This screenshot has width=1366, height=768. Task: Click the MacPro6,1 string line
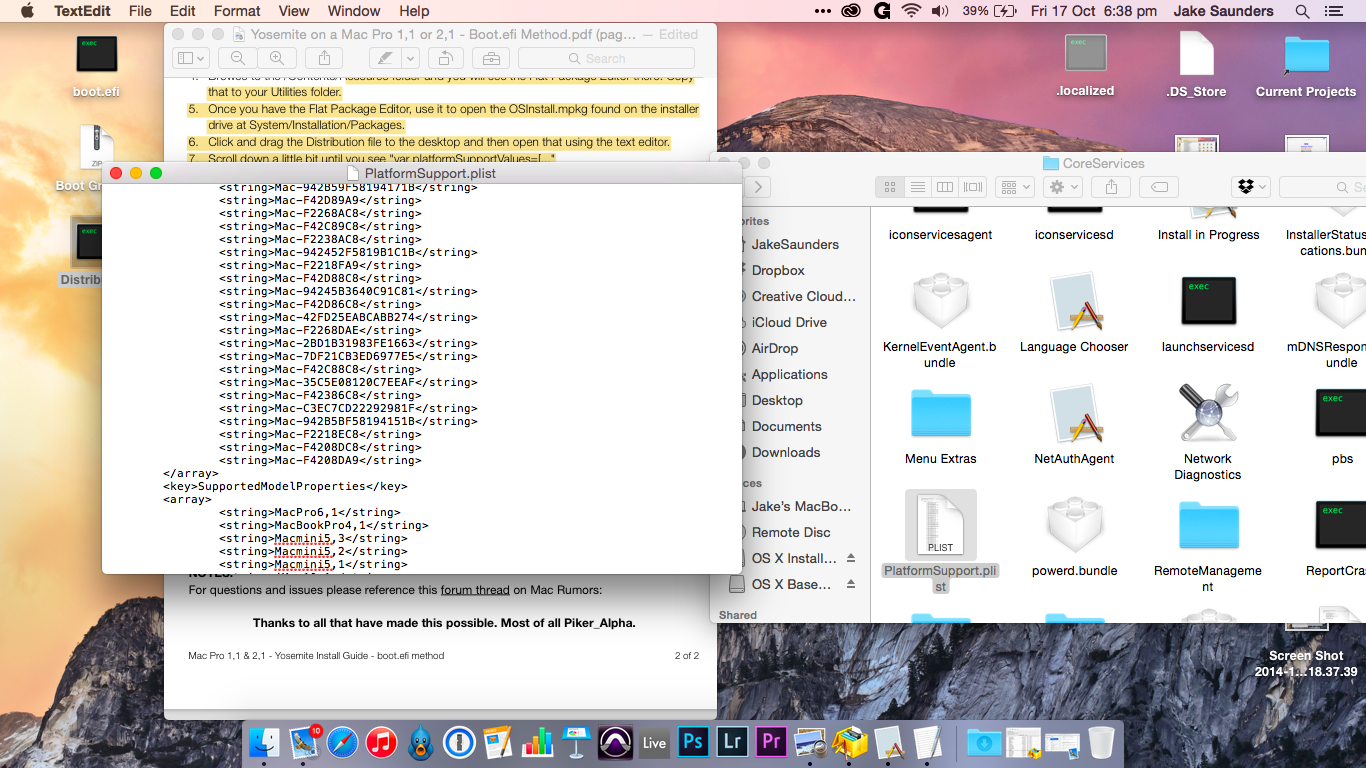coord(310,512)
